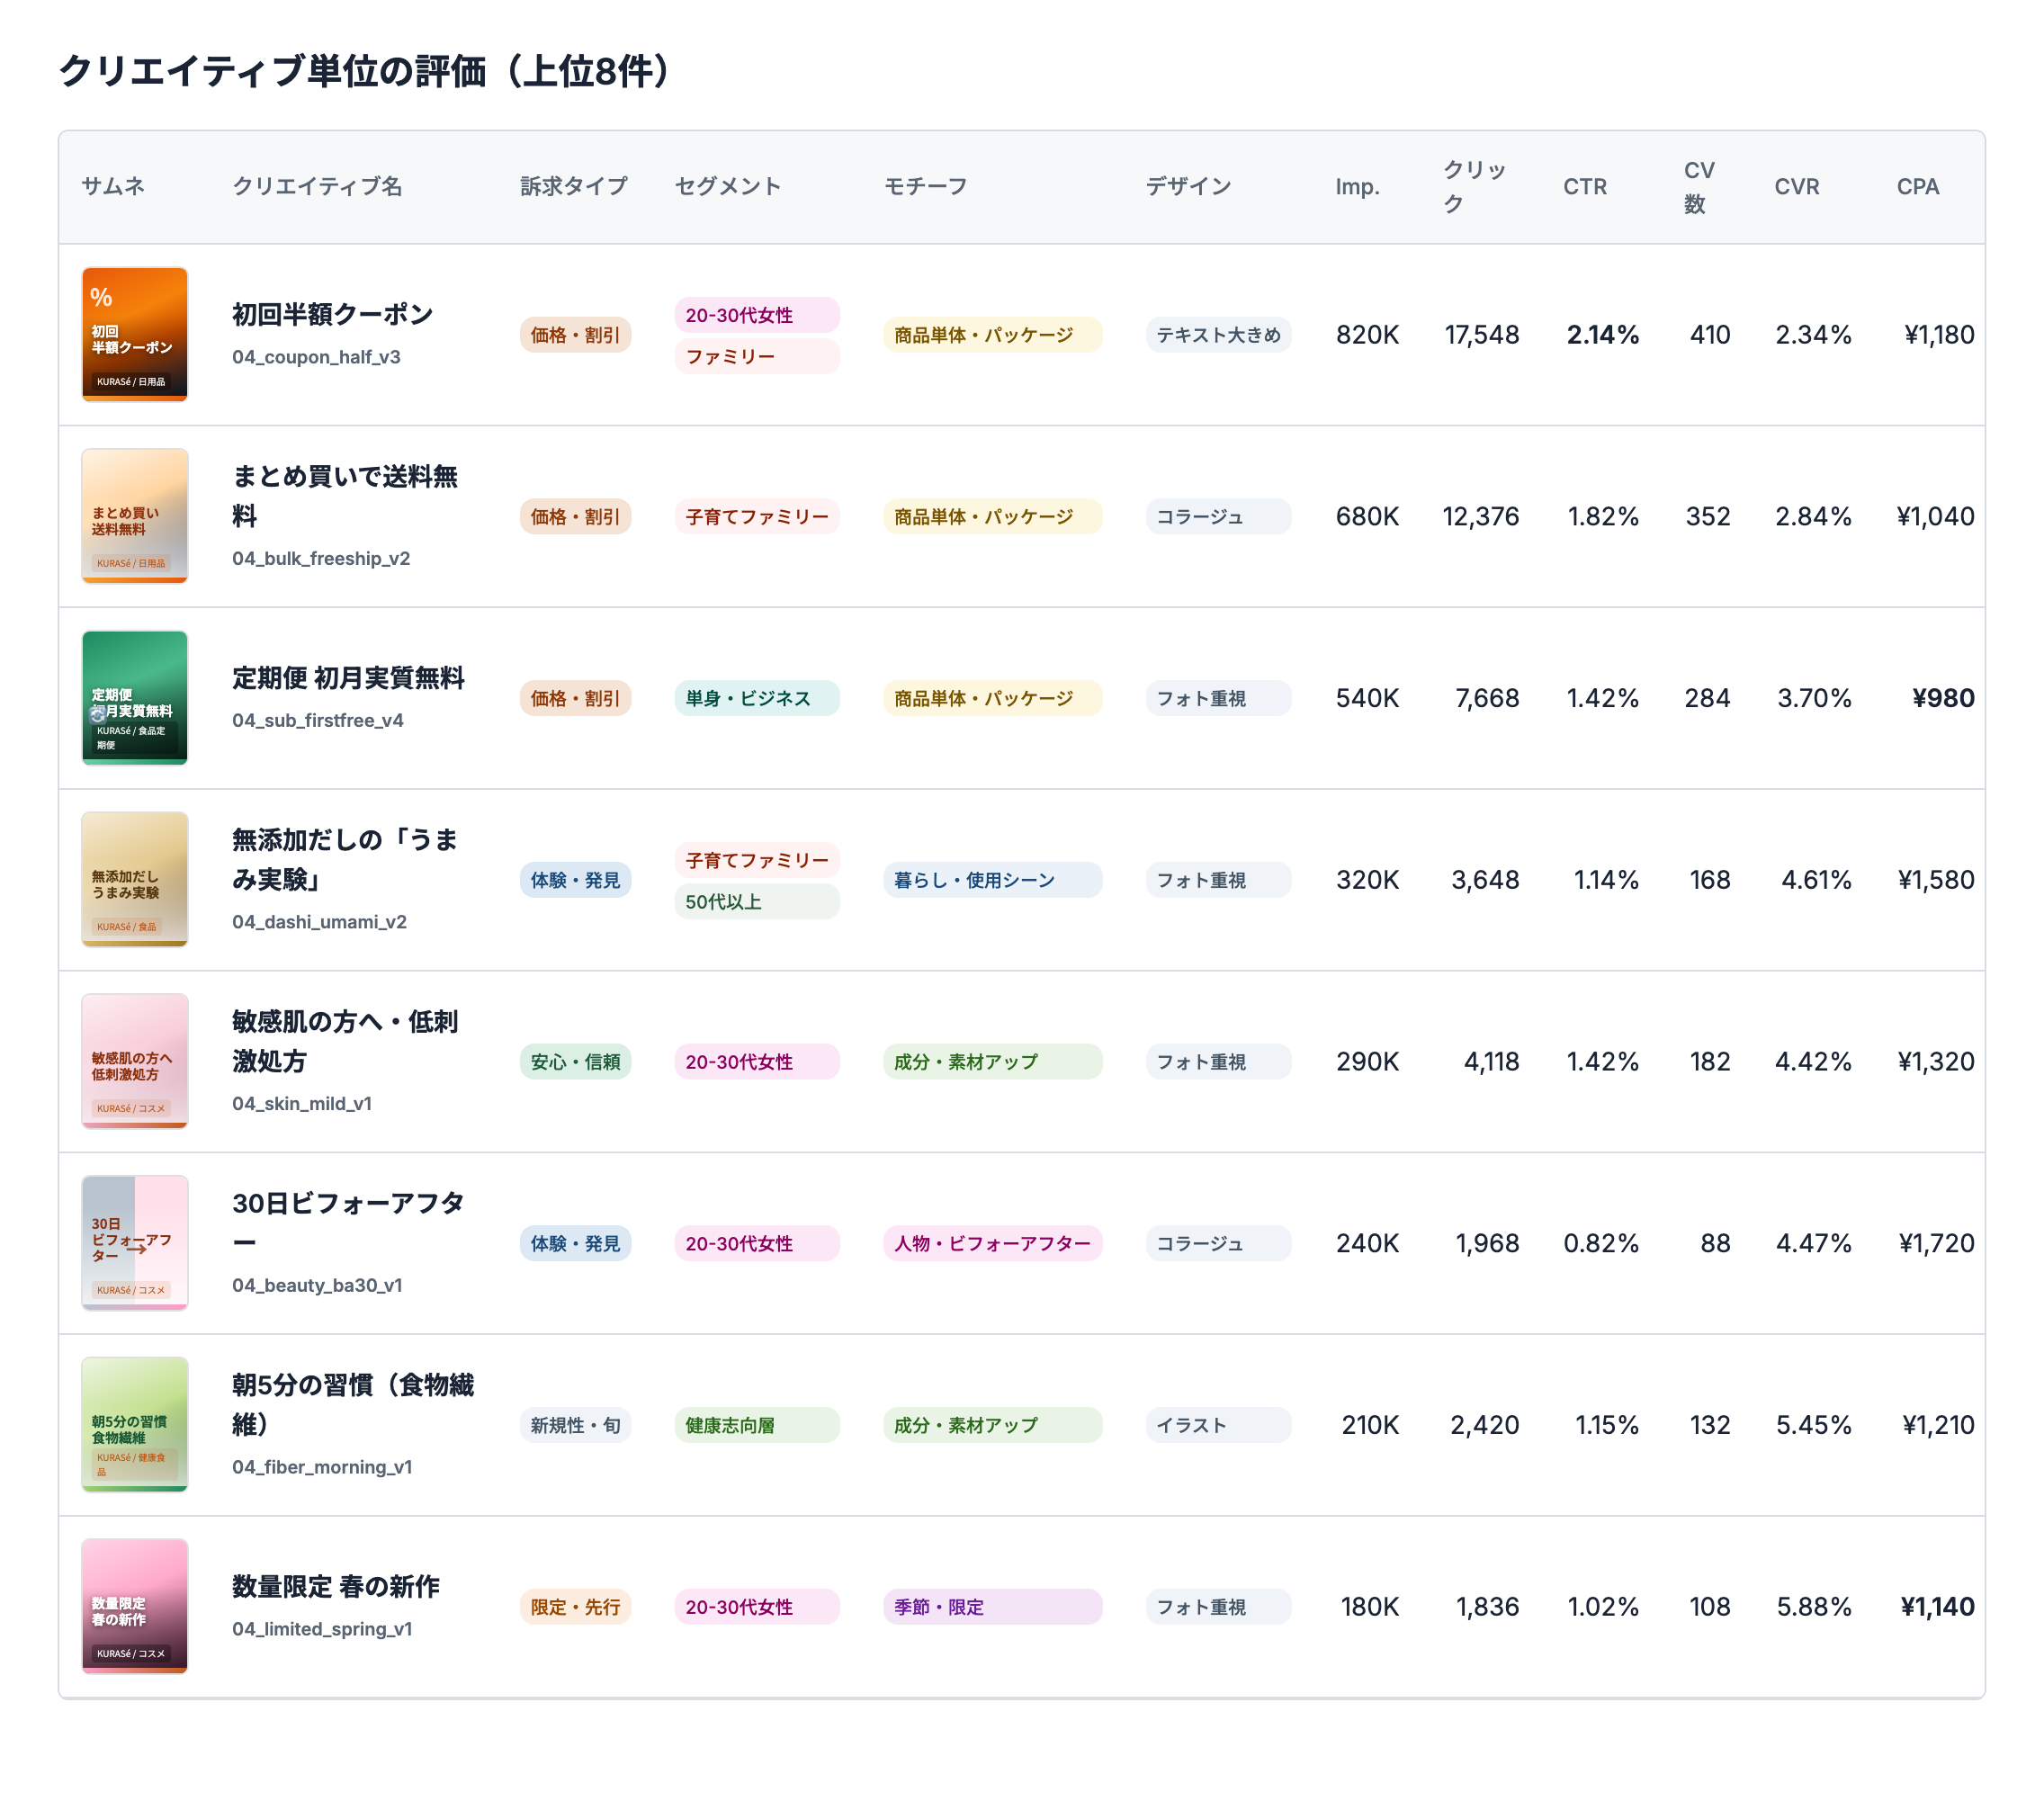The height and width of the screenshot is (1801, 2044).
Task: Click the CTR value 1.15%
Action: (1606, 1425)
